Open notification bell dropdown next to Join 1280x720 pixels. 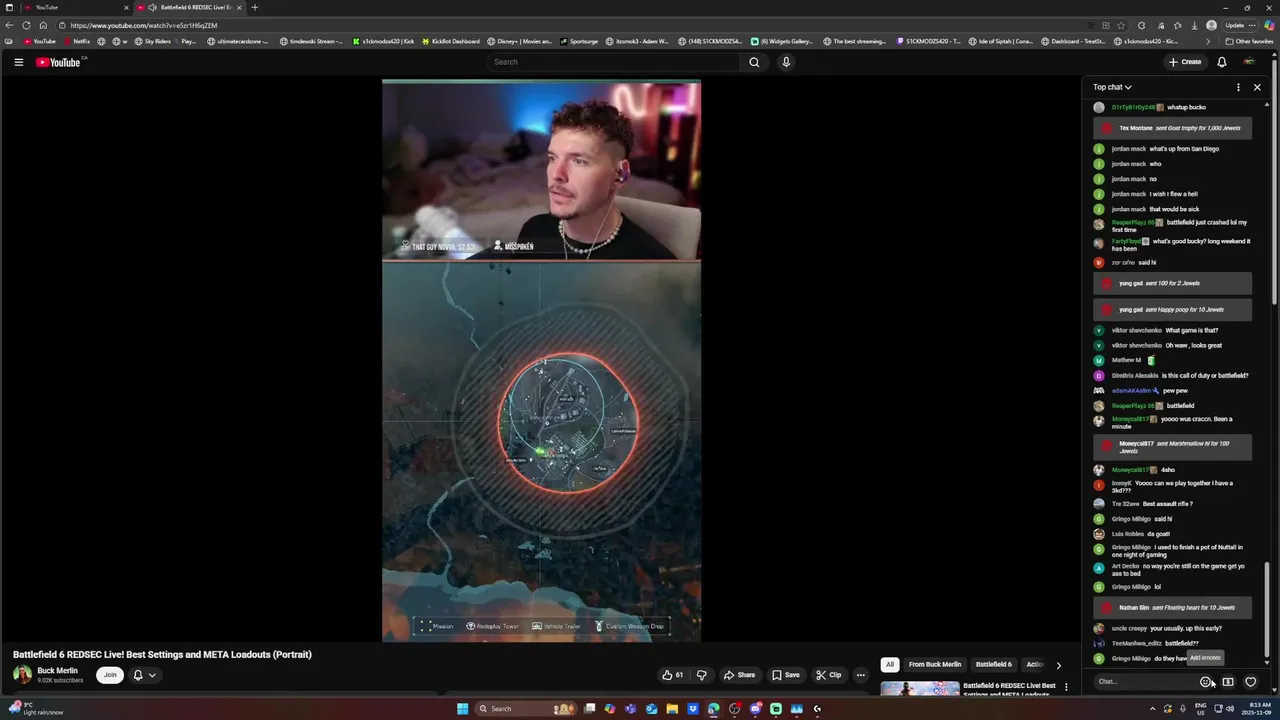pyautogui.click(x=144, y=675)
